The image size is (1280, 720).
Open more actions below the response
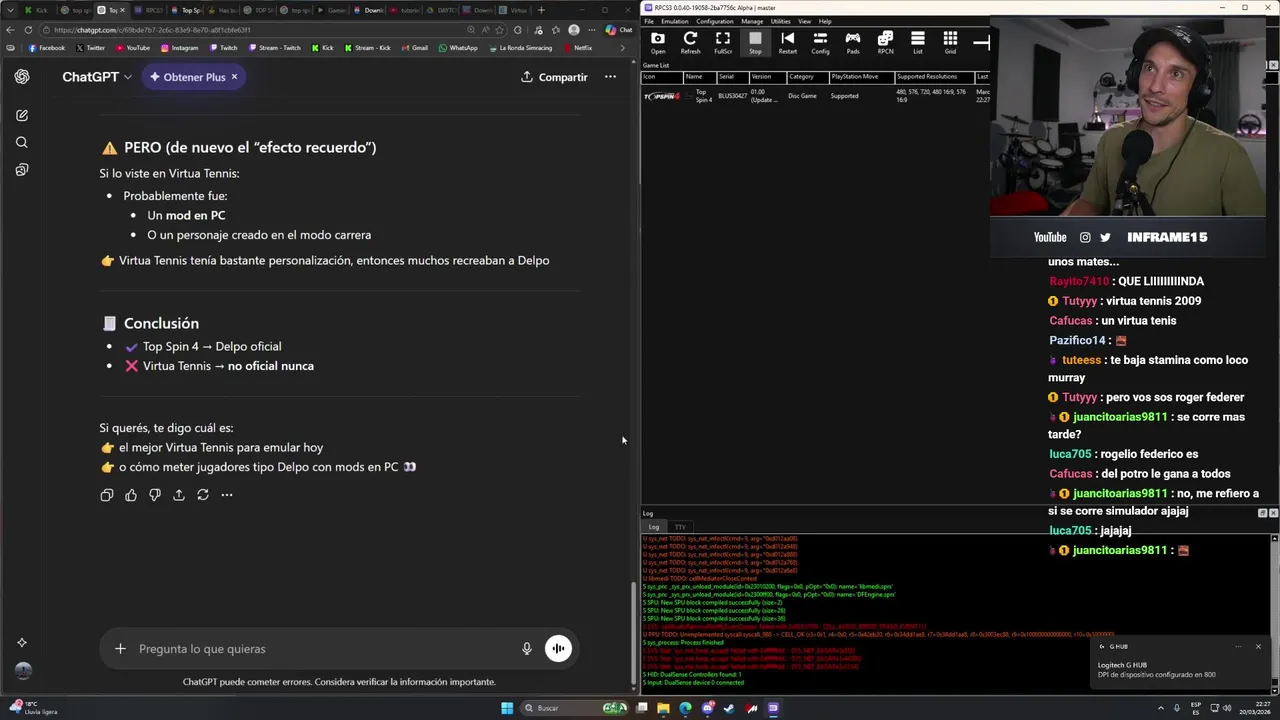(x=227, y=495)
